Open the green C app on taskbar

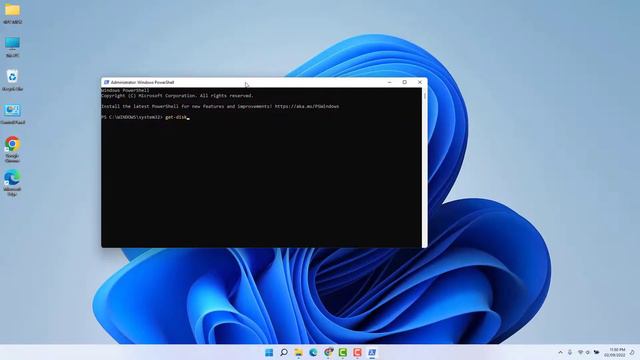pos(343,352)
